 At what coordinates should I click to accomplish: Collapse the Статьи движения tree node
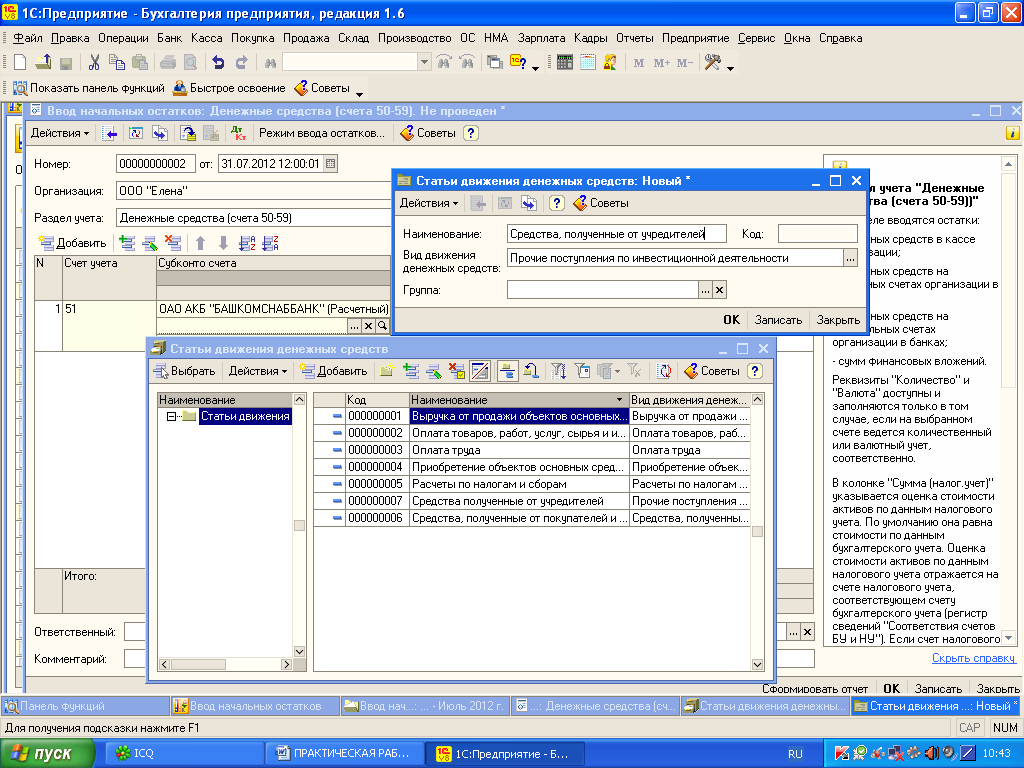[170, 417]
